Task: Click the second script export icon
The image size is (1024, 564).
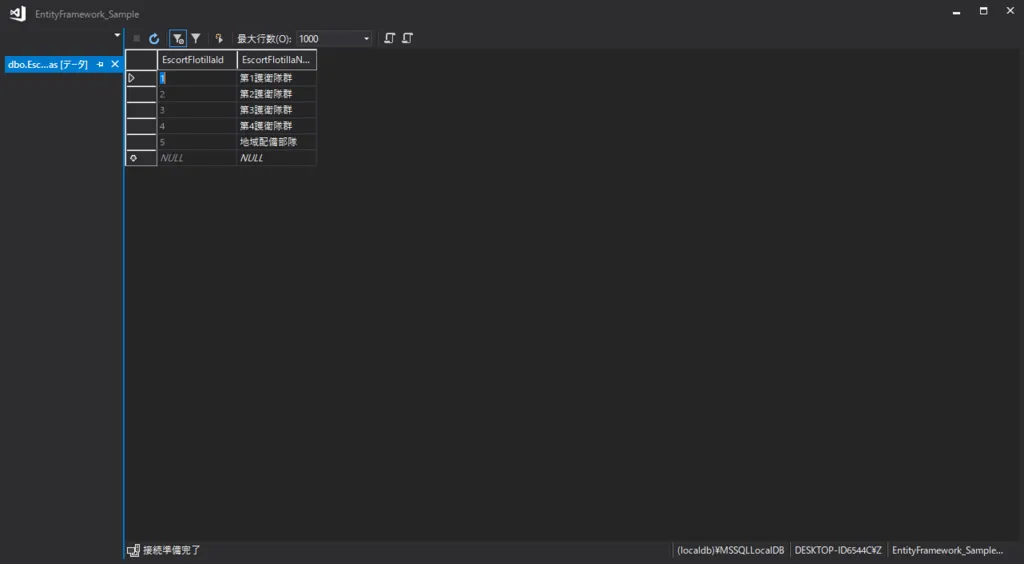Action: [407, 39]
